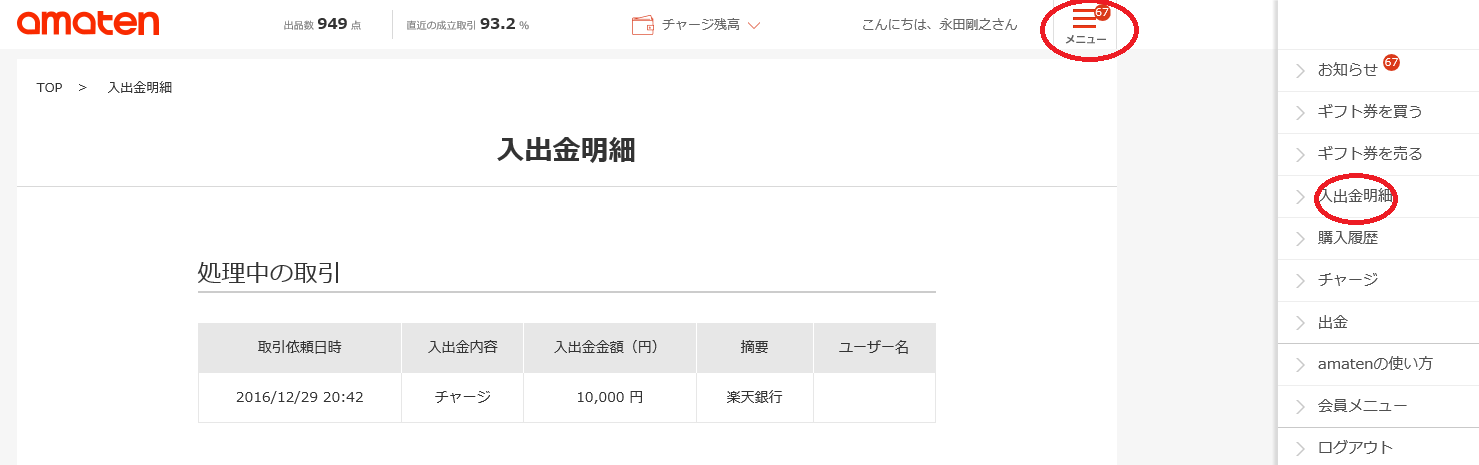Click the 2016/12/29 20:42 transaction row
Image resolution: width=1479 pixels, height=465 pixels.
tap(567, 398)
